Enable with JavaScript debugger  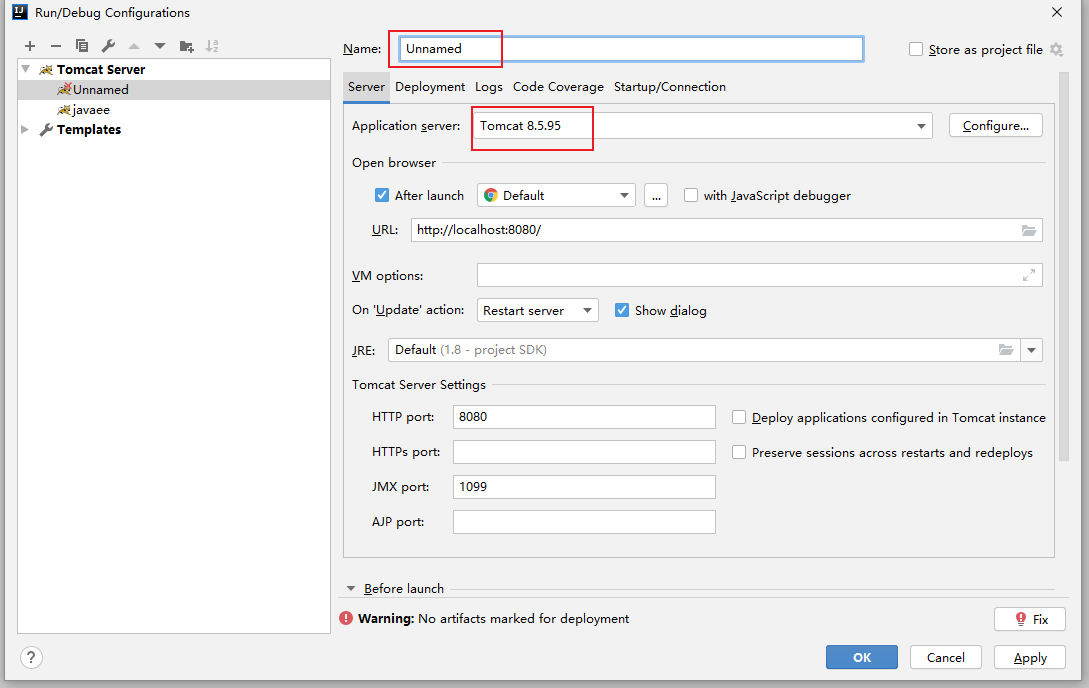click(690, 195)
